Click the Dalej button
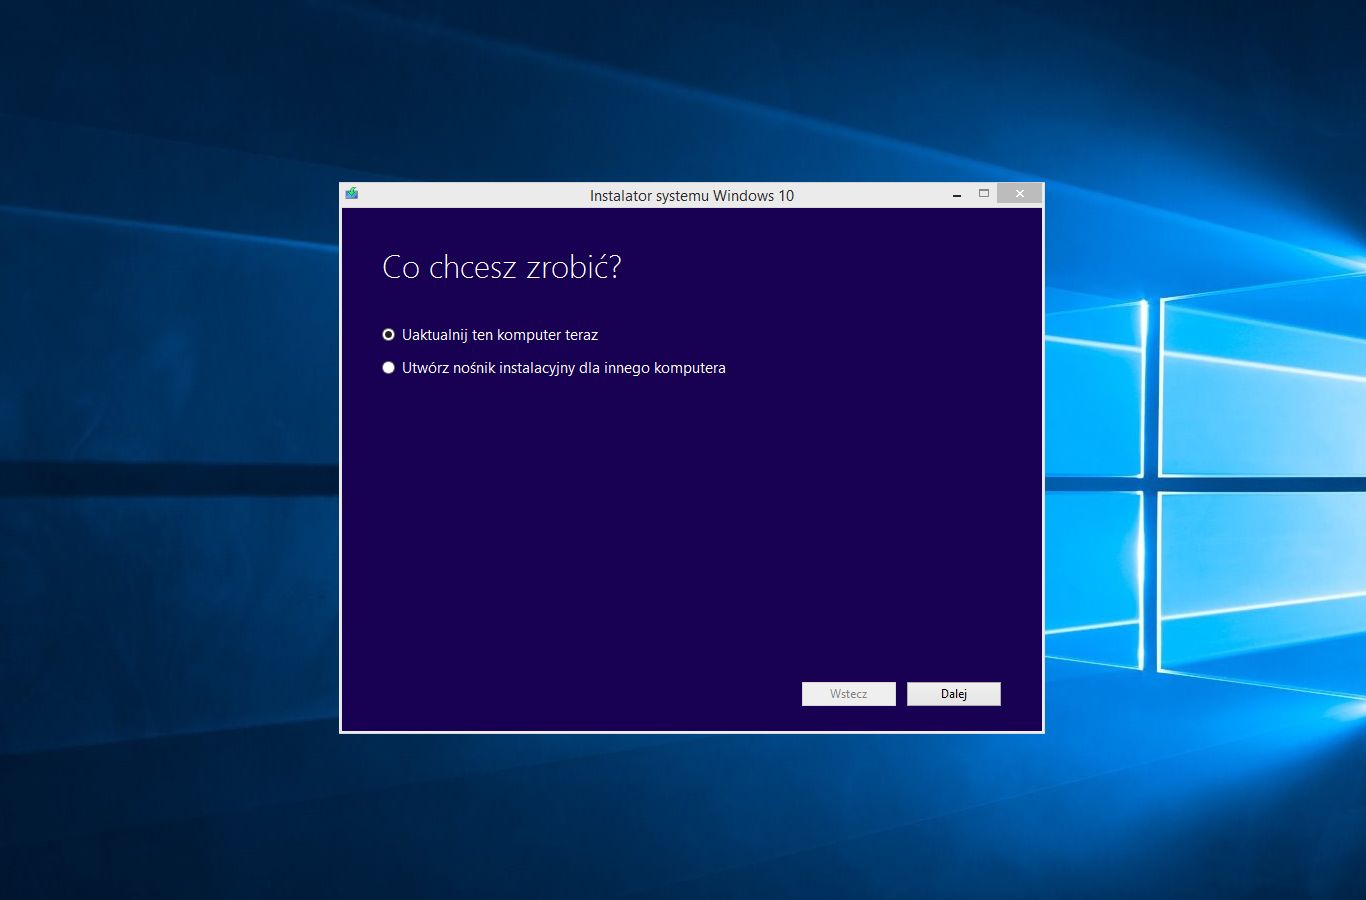1366x900 pixels. click(954, 694)
